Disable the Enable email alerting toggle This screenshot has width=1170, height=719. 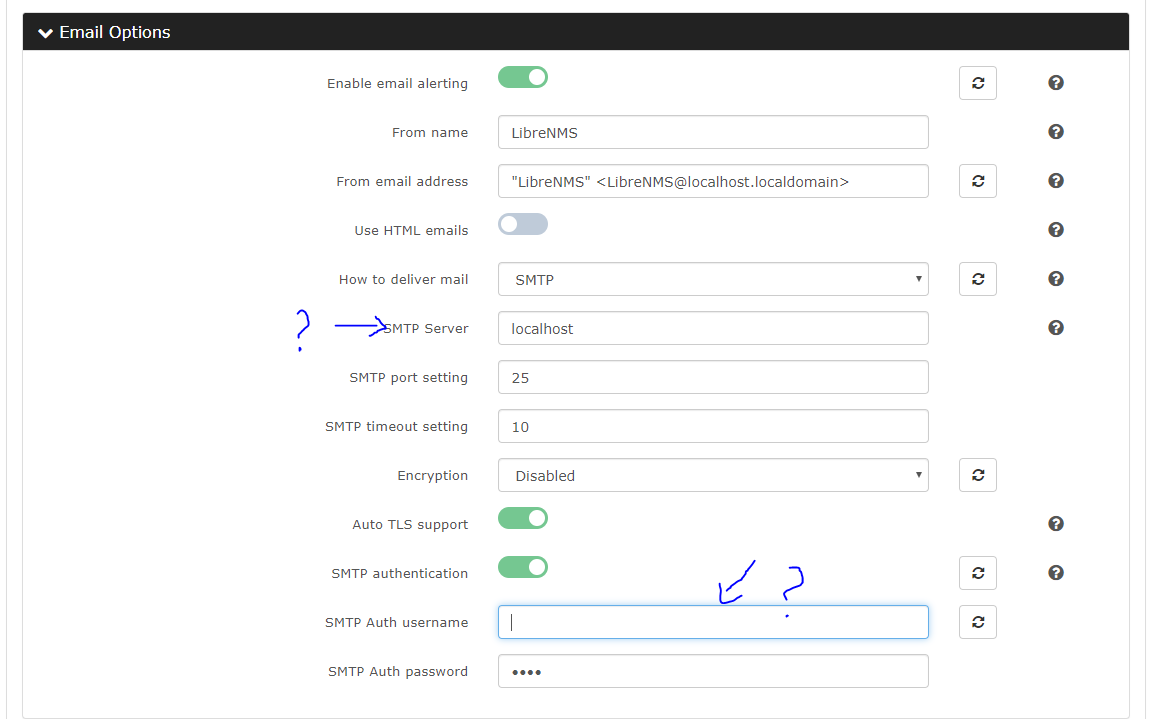[x=523, y=77]
